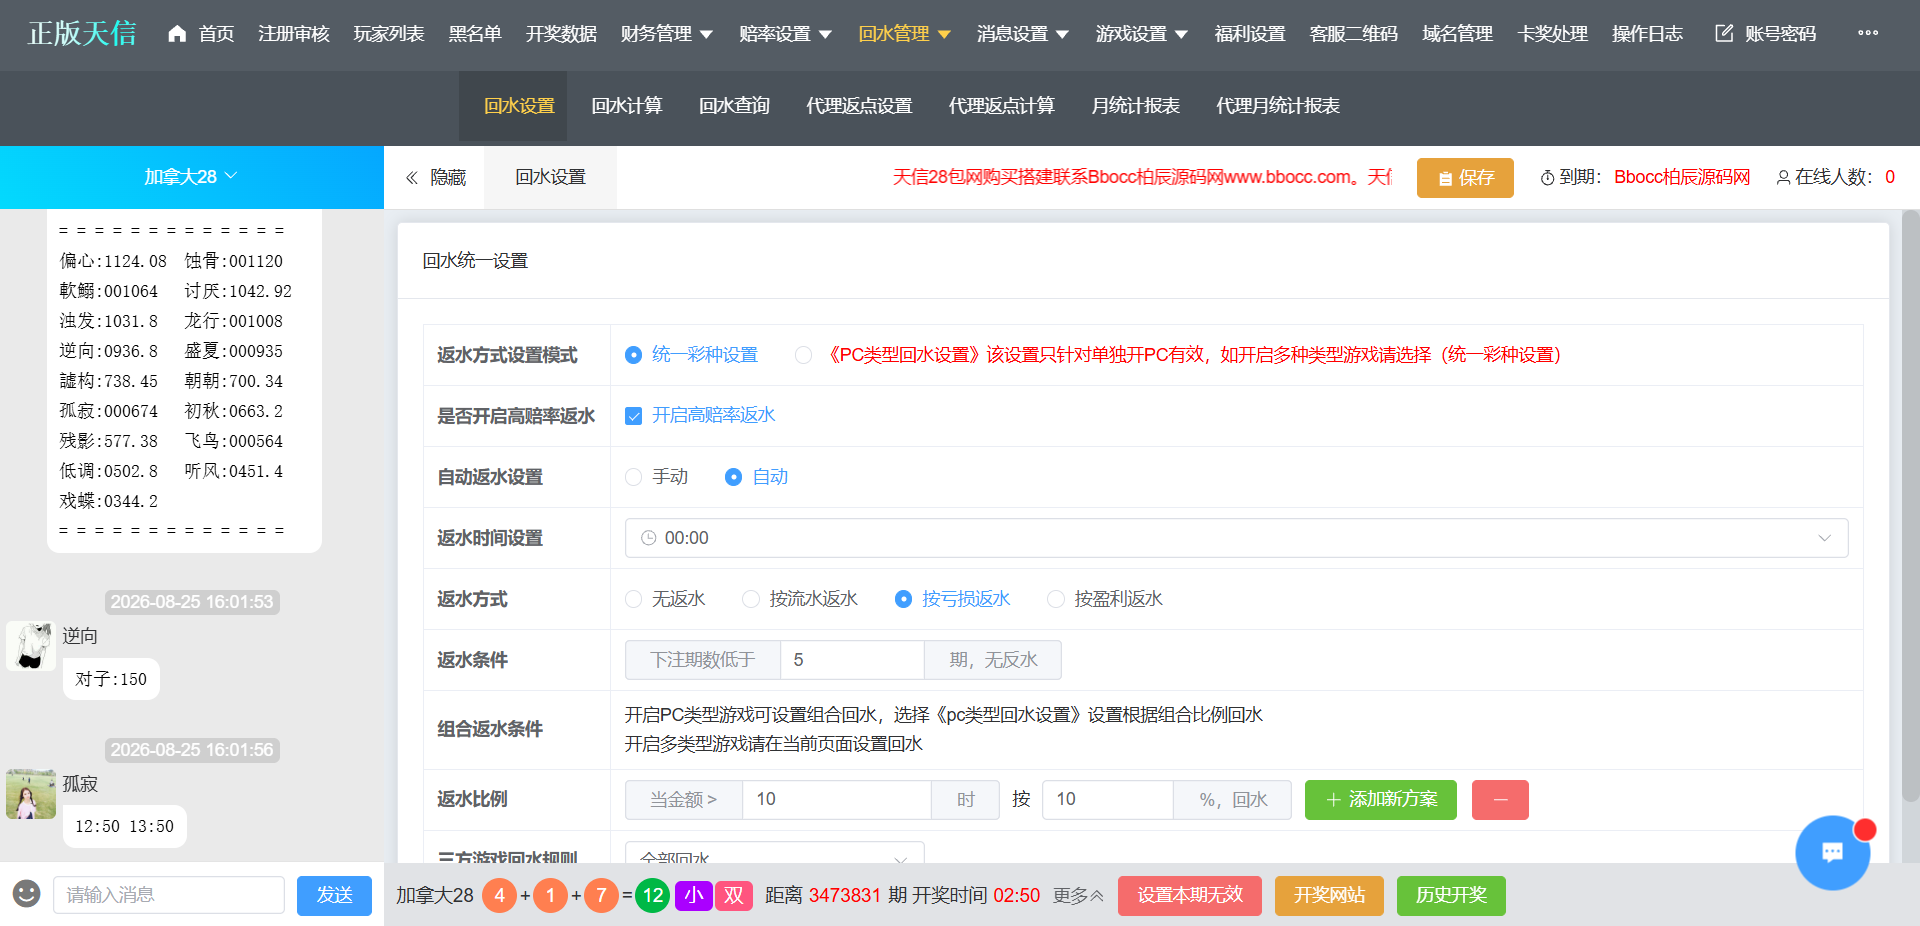Open 代理返点设置 tab

point(859,106)
